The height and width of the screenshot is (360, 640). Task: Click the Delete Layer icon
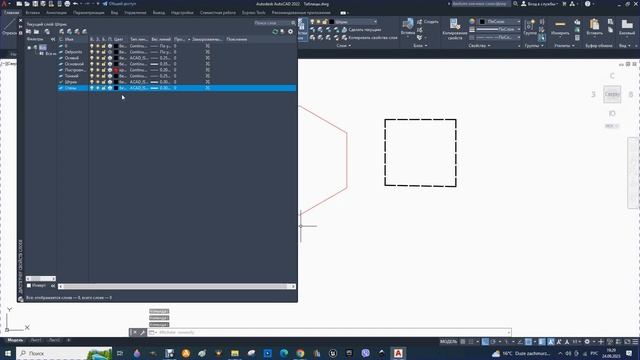[77, 31]
